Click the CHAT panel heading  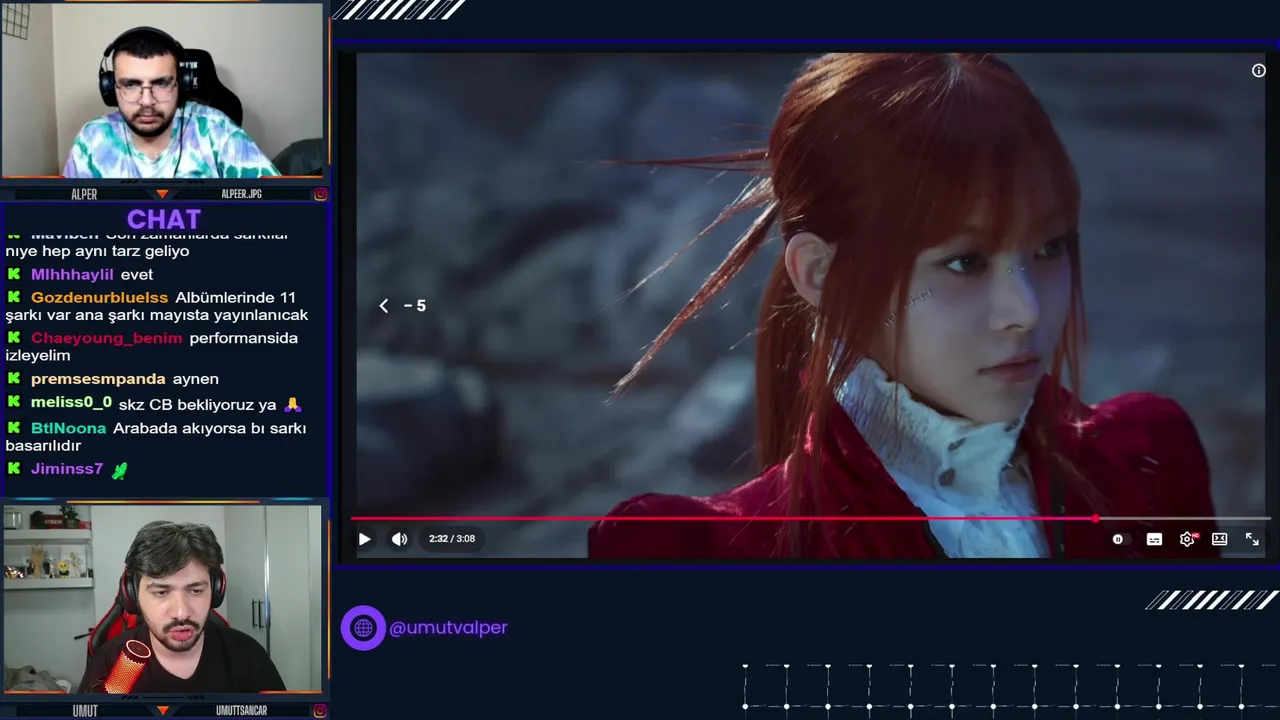coord(164,219)
